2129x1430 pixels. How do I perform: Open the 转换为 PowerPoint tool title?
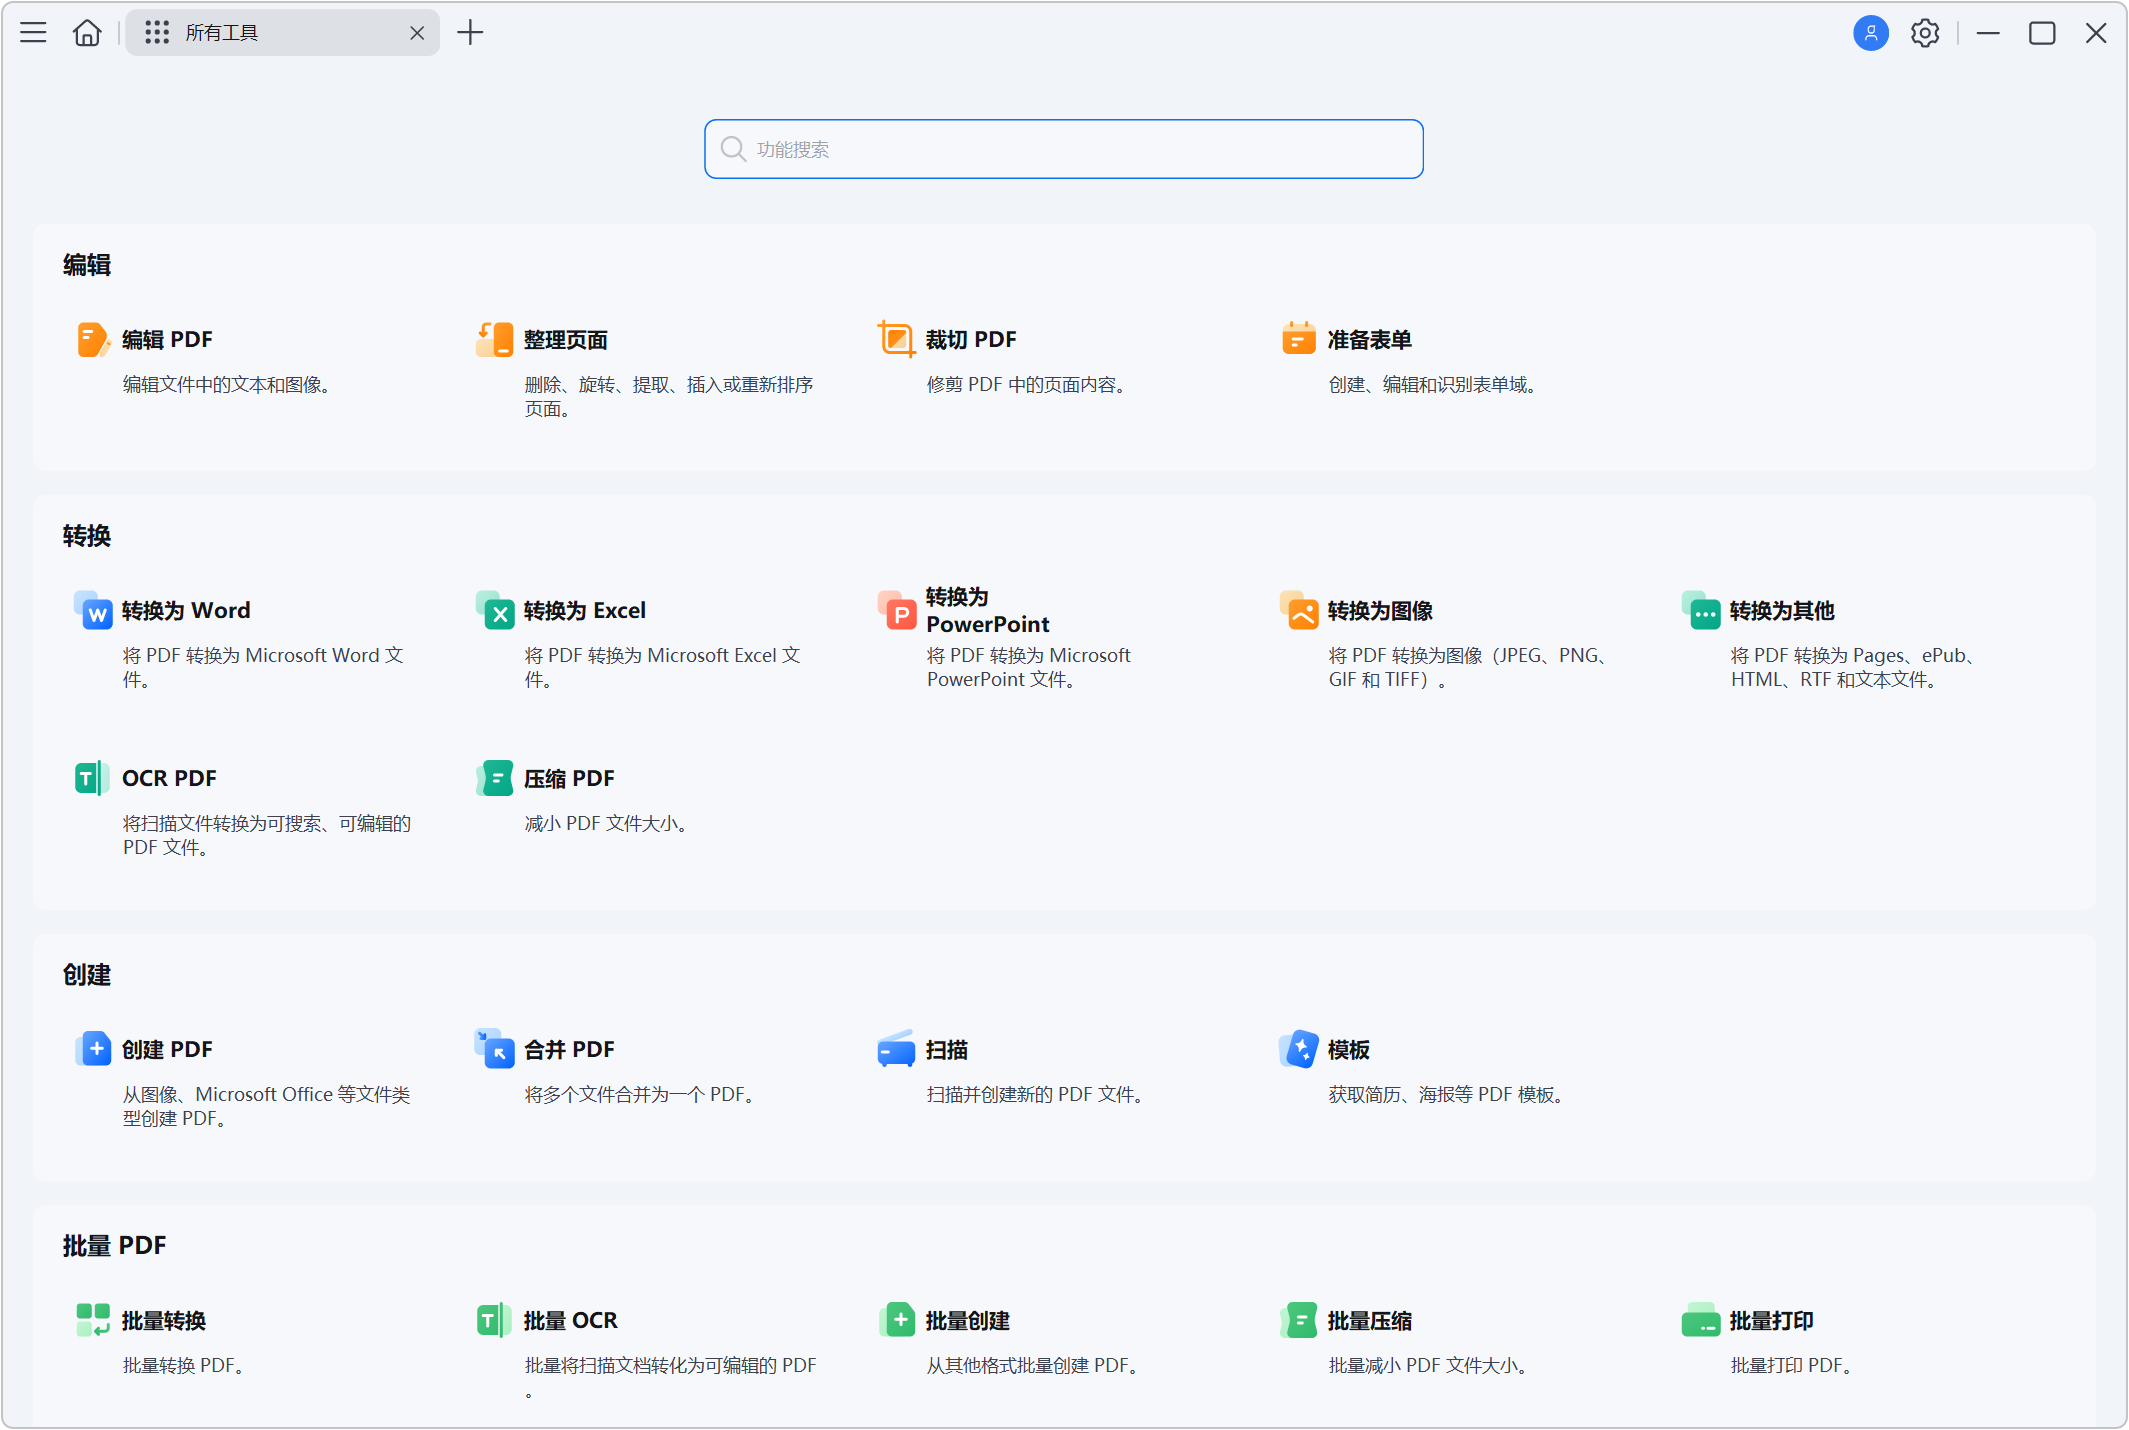[988, 611]
